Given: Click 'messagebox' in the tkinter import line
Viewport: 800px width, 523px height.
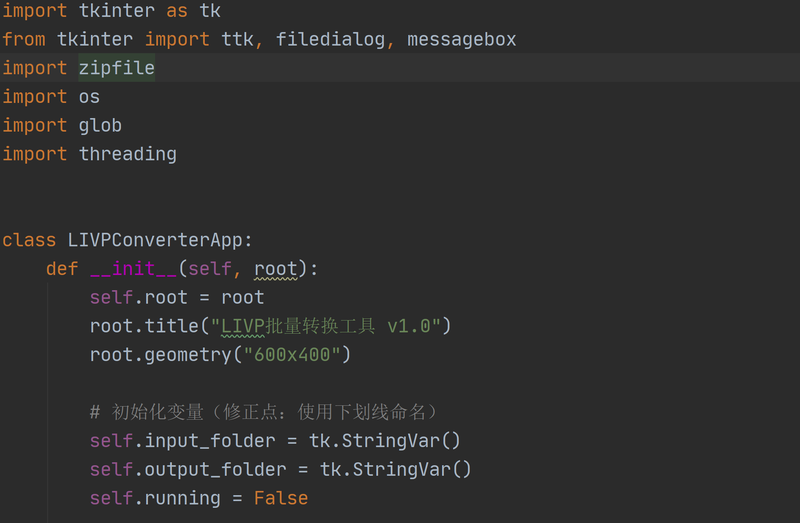Looking at the screenshot, I should tap(462, 39).
